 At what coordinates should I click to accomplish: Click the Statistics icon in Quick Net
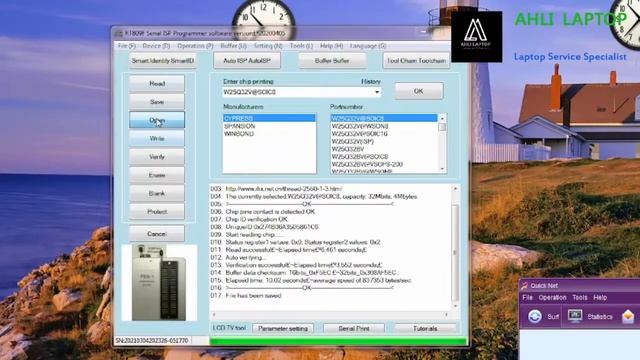(575, 317)
